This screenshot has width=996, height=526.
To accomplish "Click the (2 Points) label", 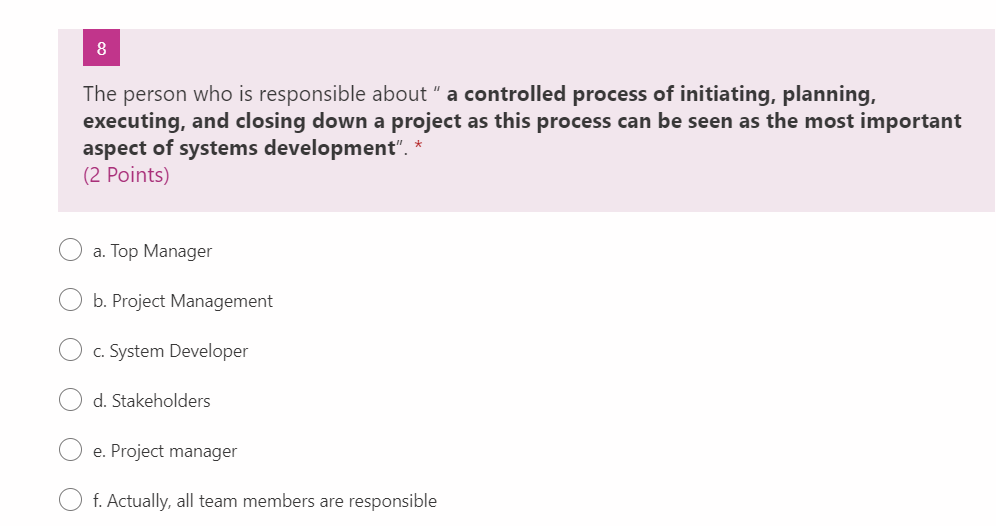I will click(126, 175).
